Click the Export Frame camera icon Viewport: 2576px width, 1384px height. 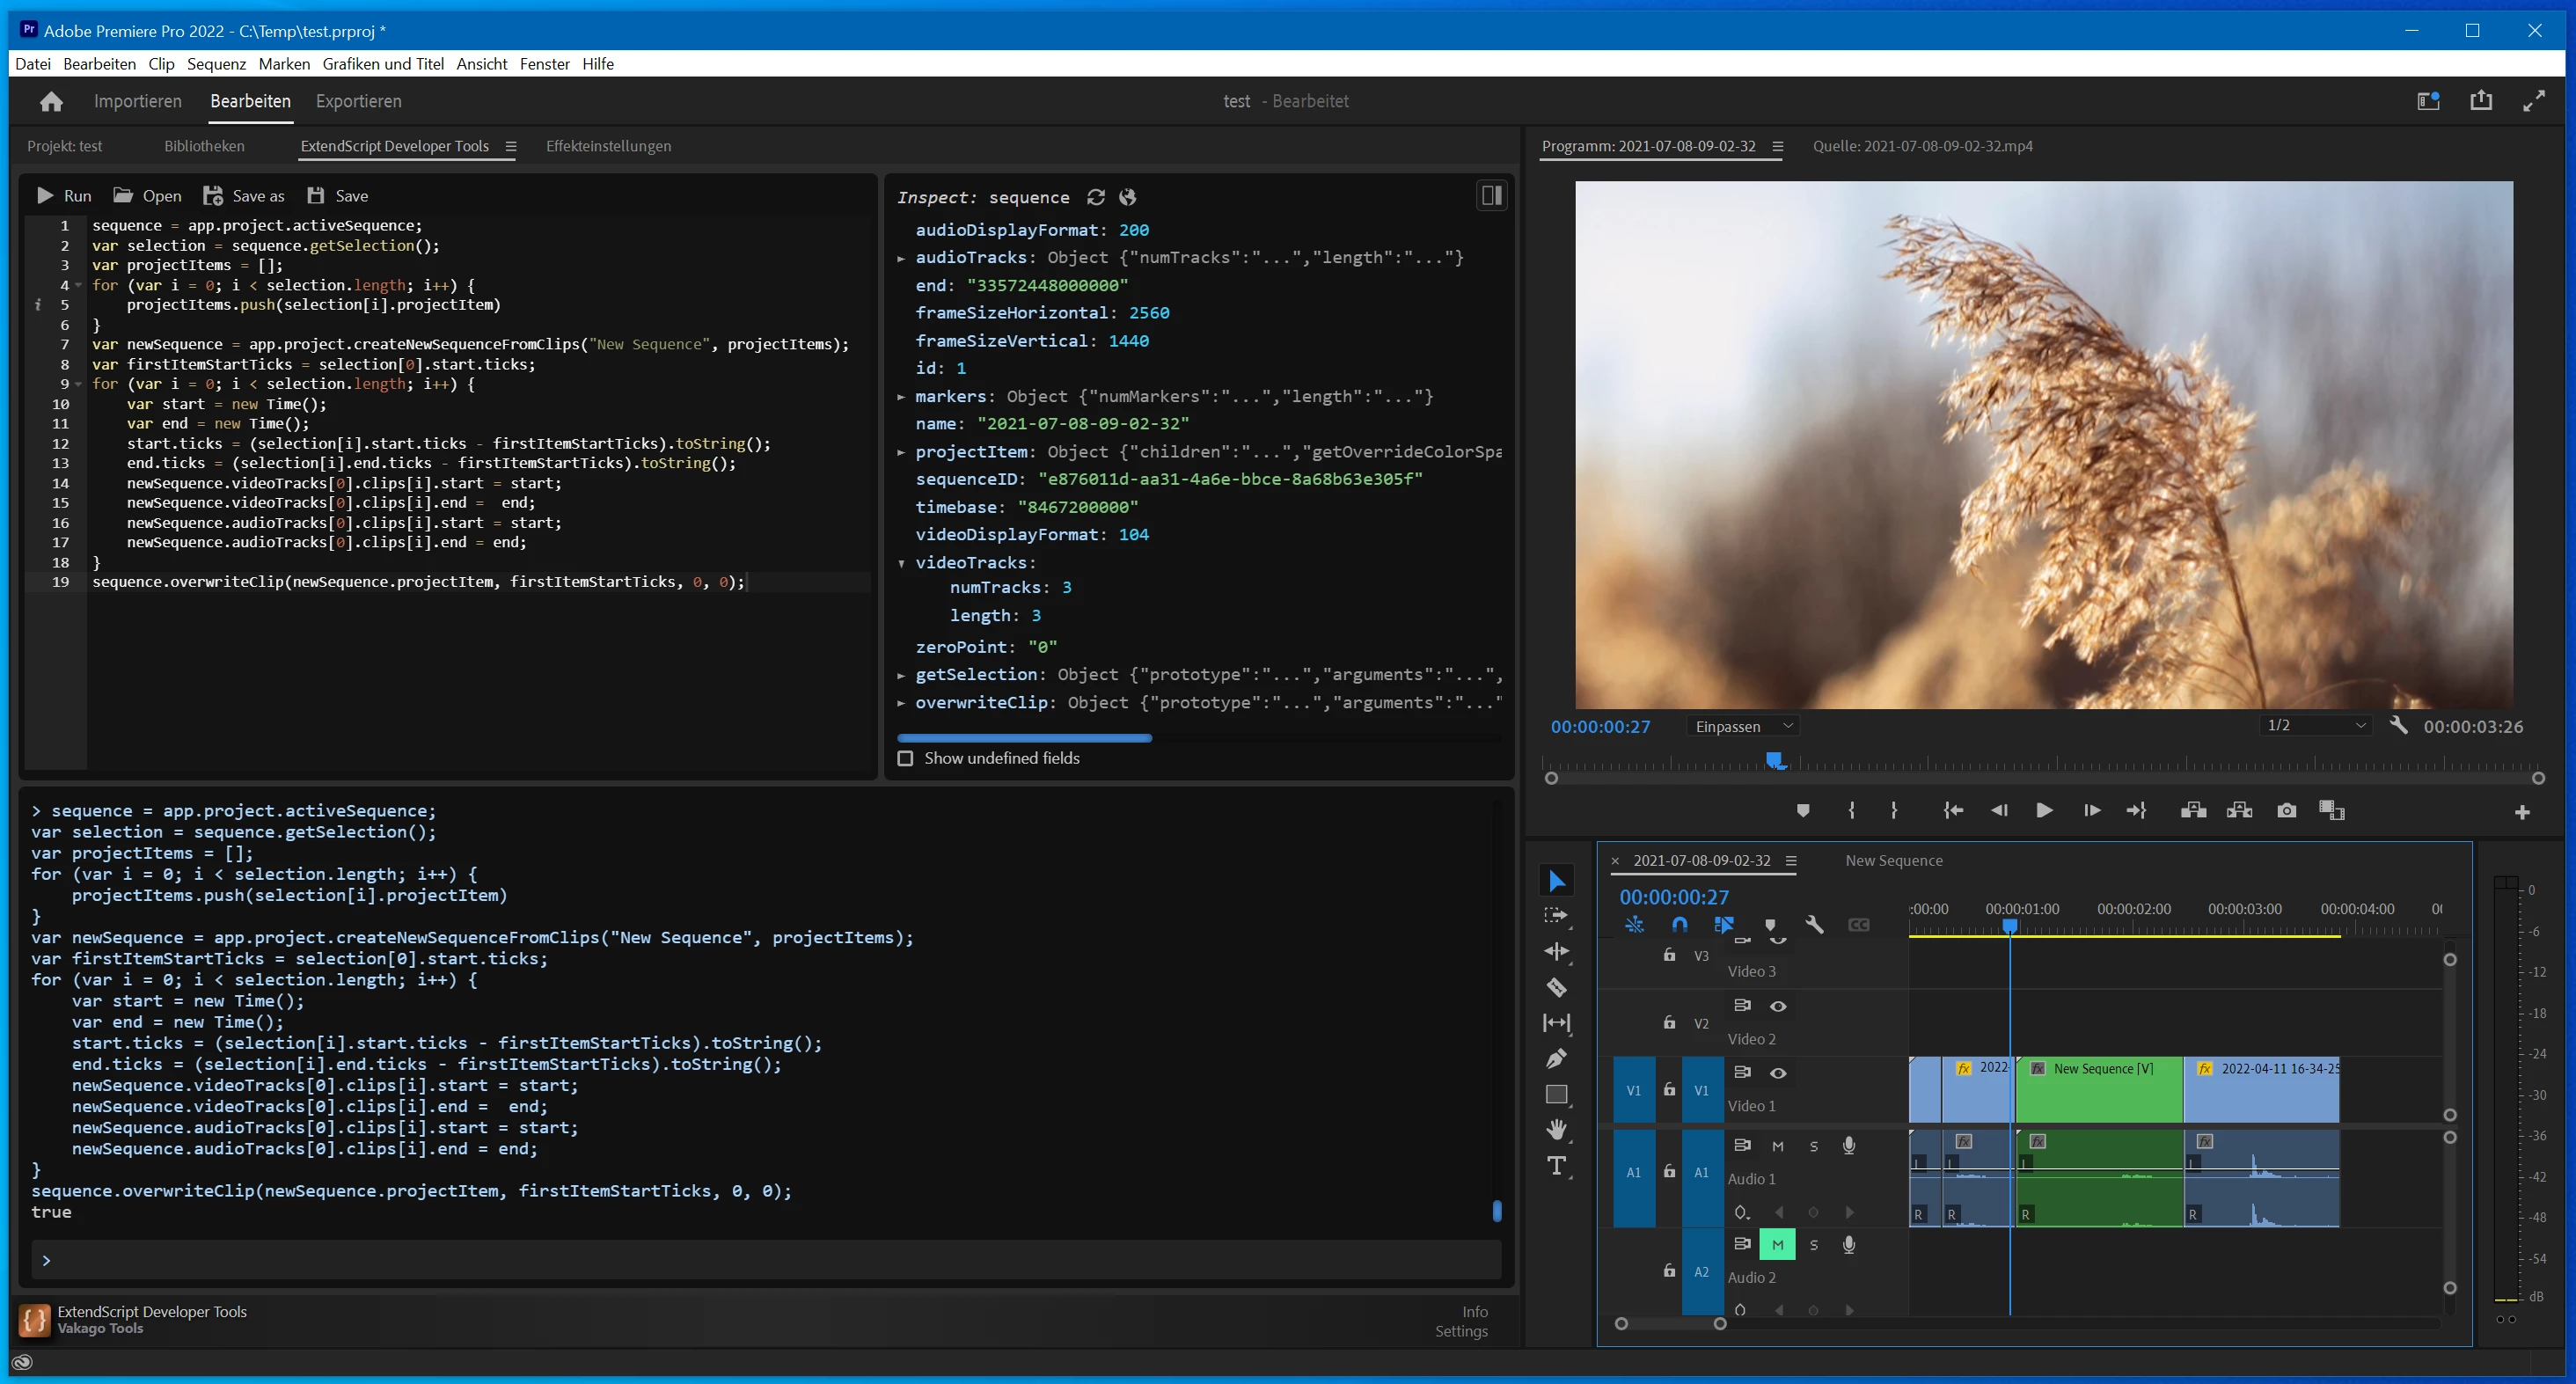(2286, 810)
